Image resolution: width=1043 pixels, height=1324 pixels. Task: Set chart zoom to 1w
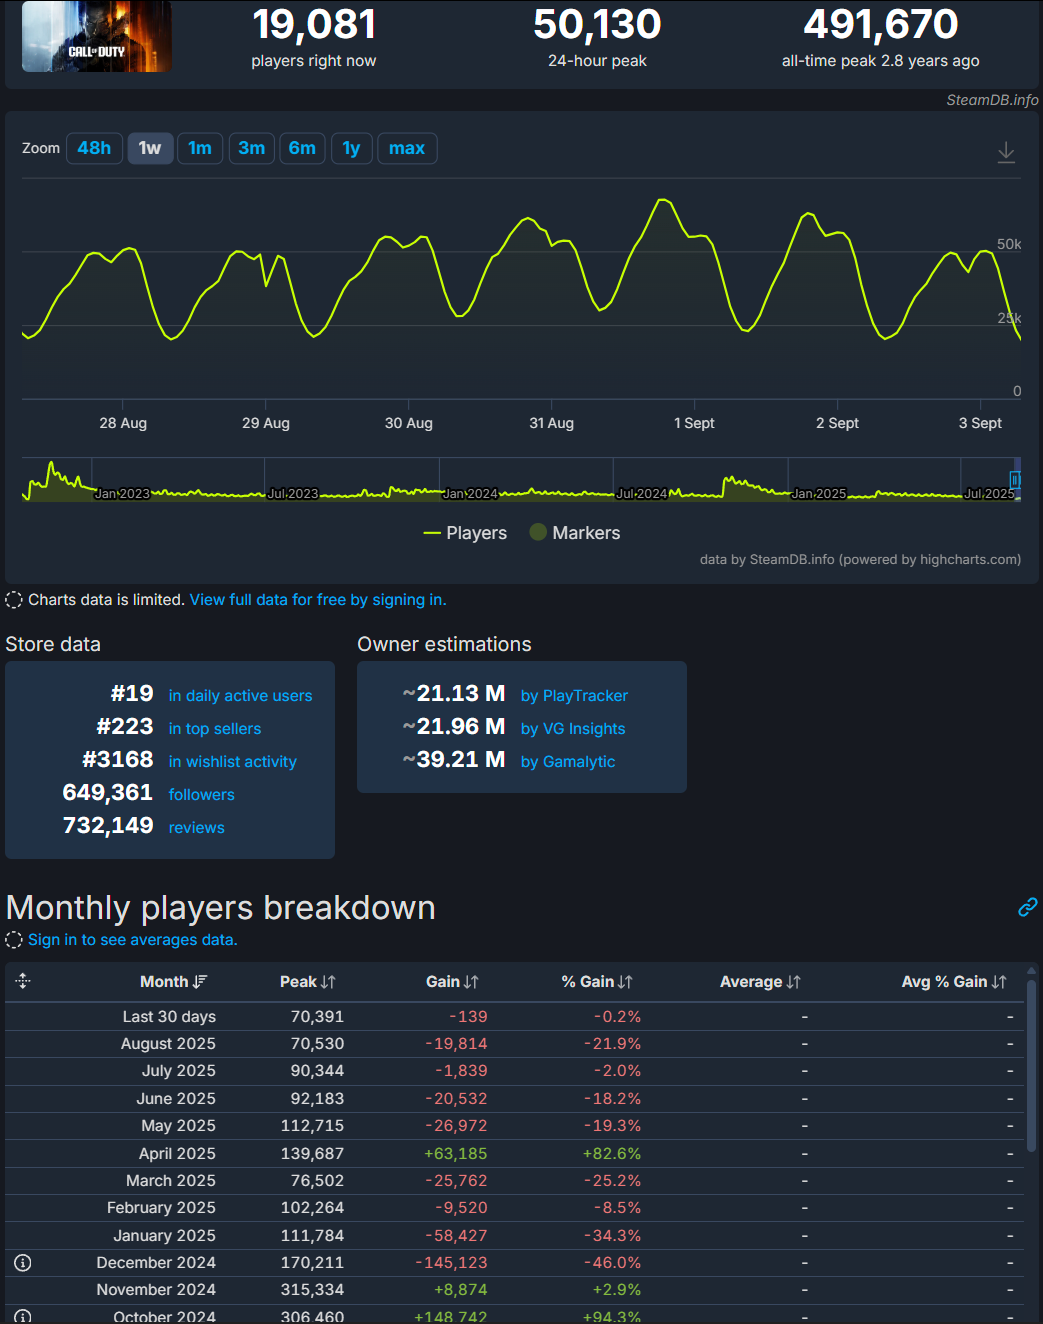click(x=150, y=148)
